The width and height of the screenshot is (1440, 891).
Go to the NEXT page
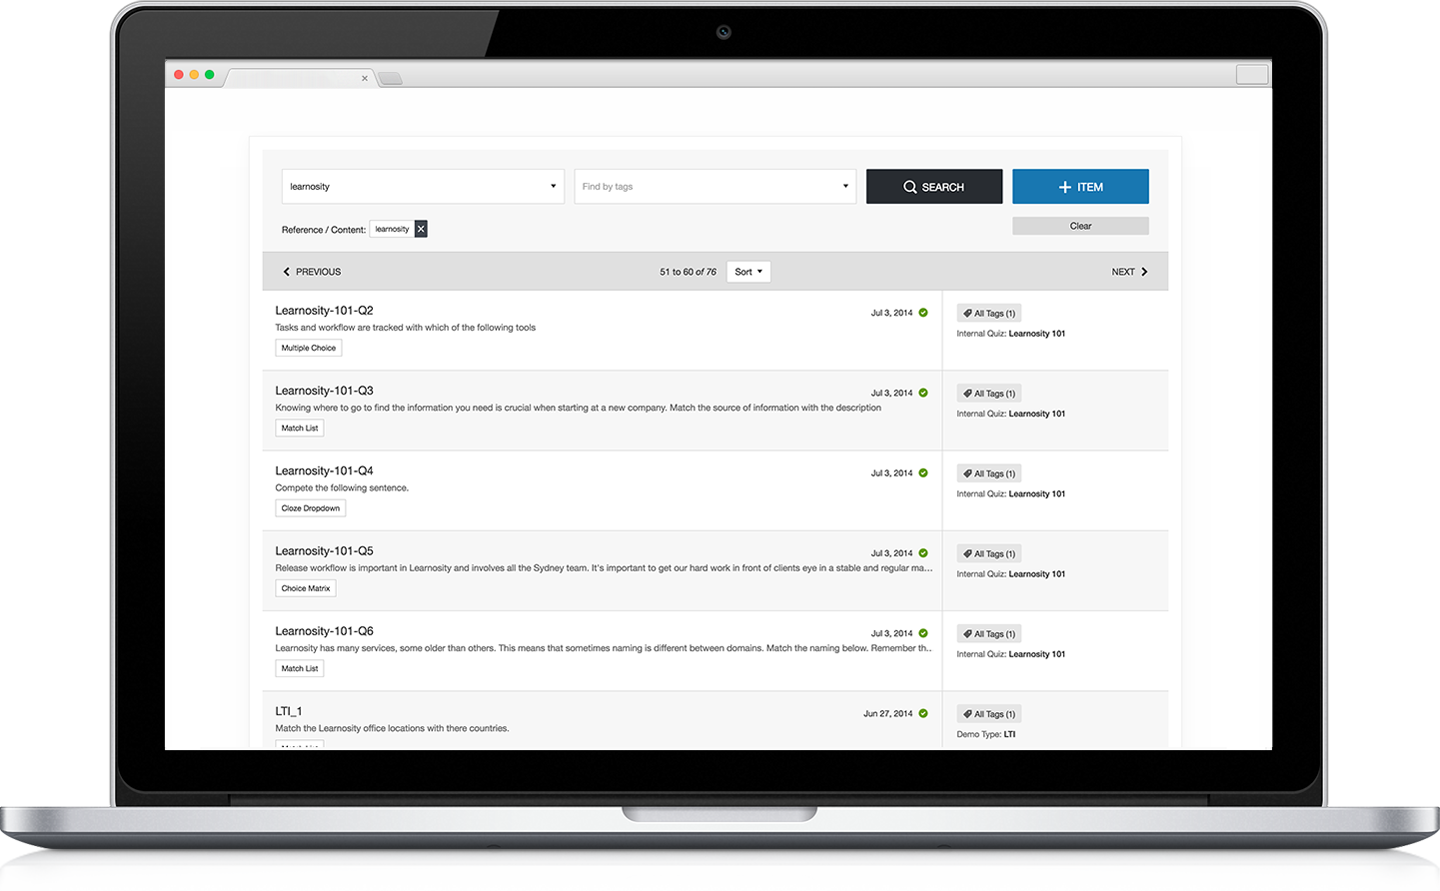point(1130,272)
